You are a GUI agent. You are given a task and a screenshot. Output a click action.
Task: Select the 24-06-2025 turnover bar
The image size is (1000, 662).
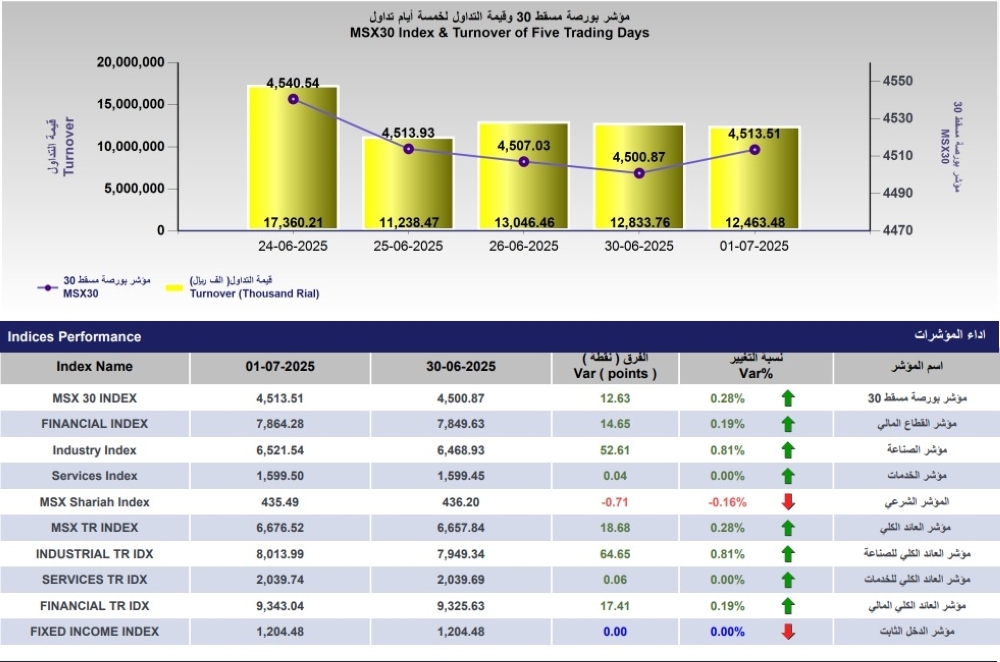[292, 160]
